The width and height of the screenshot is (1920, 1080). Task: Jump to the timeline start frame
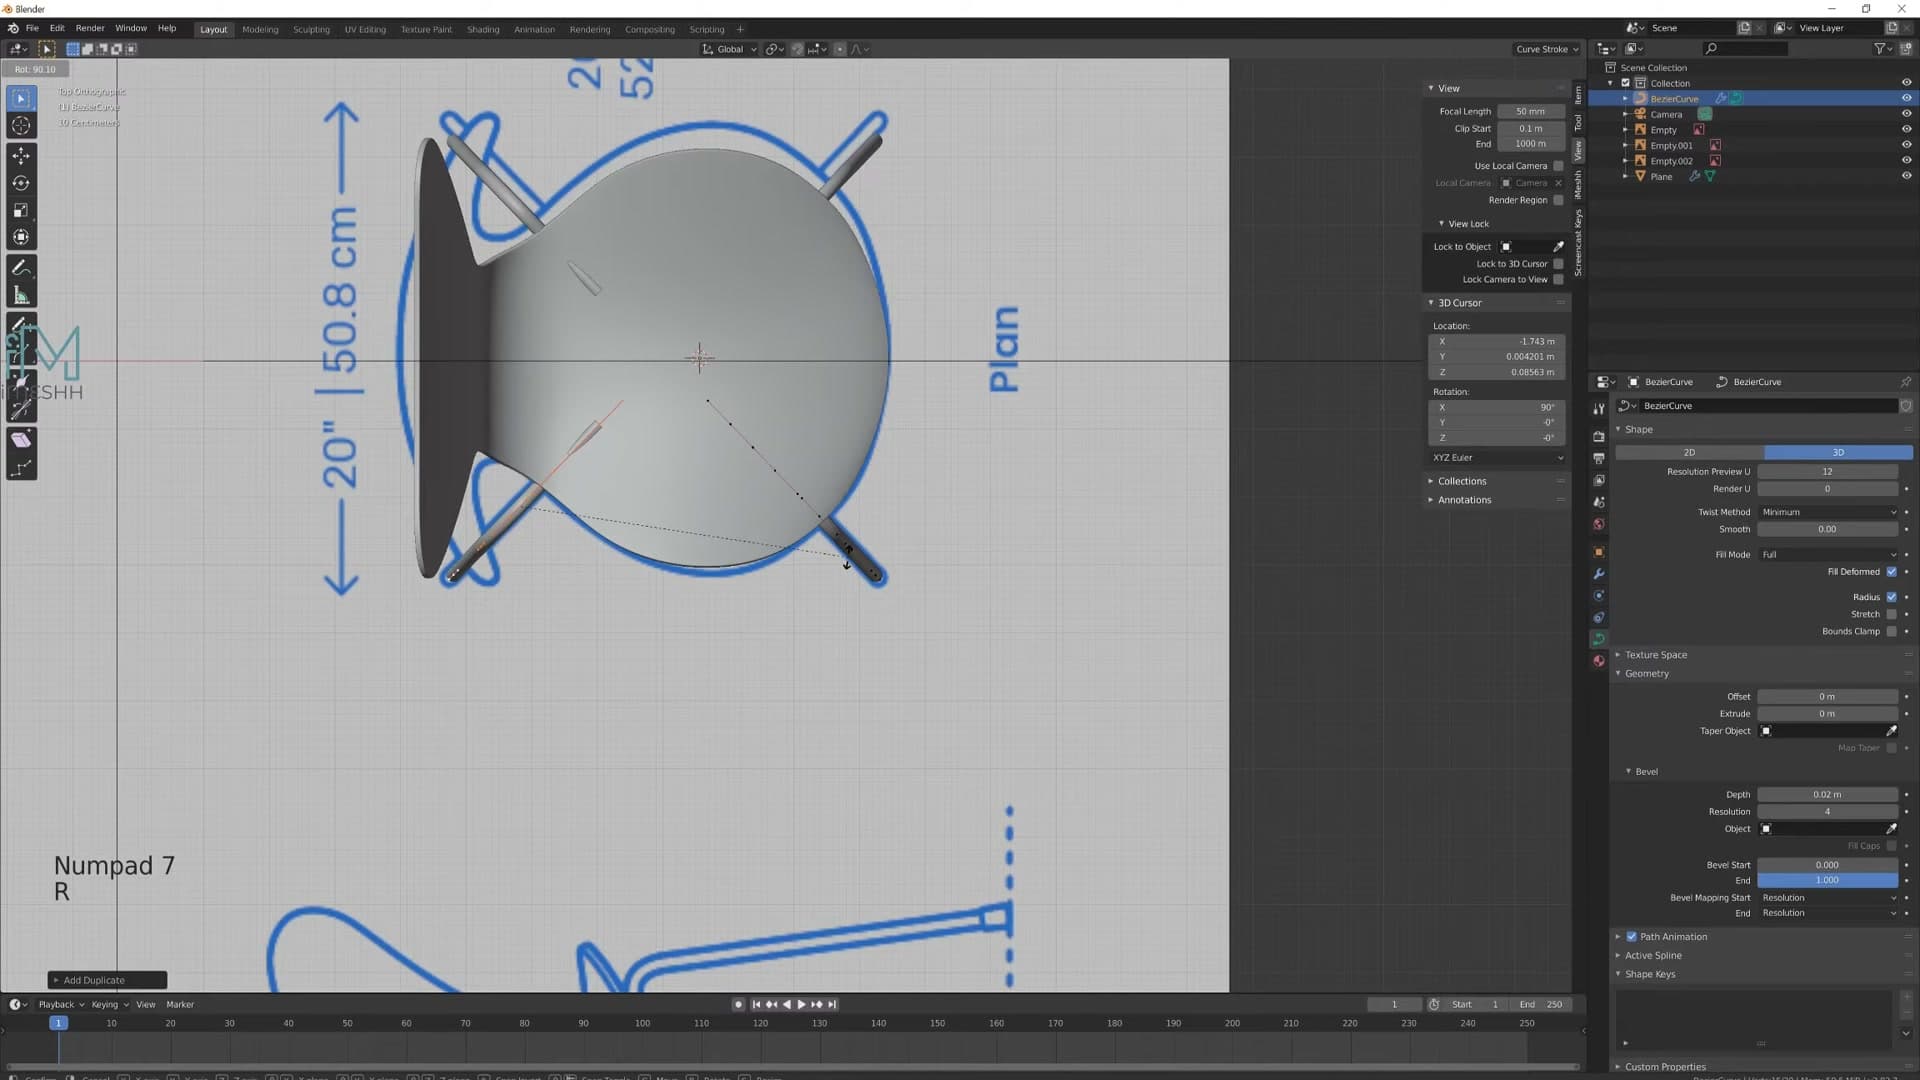(756, 1004)
